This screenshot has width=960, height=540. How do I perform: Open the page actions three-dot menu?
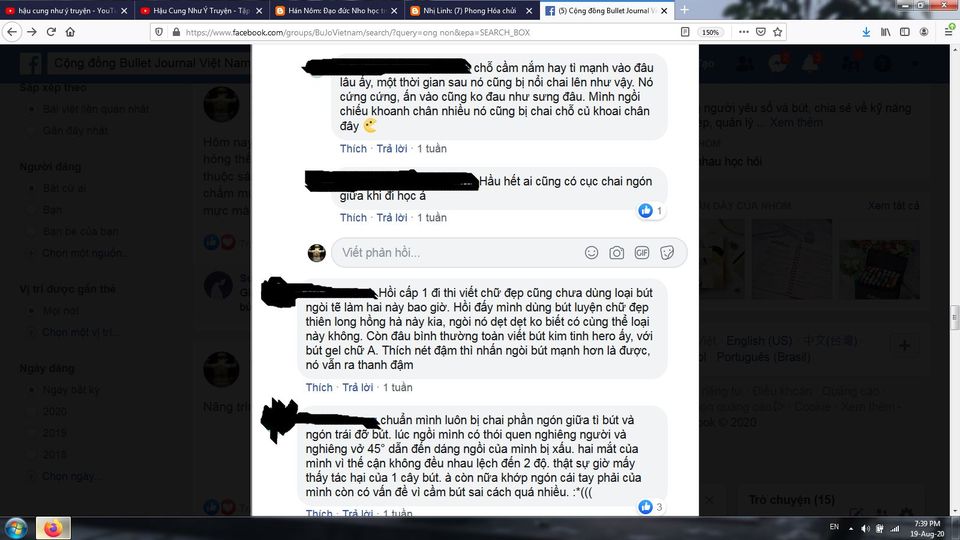pyautogui.click(x=743, y=32)
